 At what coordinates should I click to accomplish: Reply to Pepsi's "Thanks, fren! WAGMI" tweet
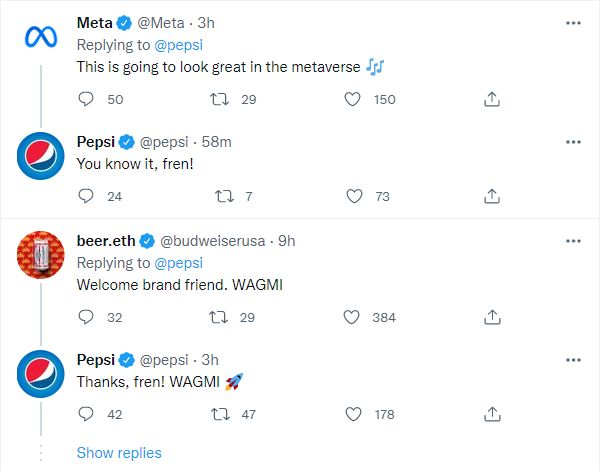point(86,414)
